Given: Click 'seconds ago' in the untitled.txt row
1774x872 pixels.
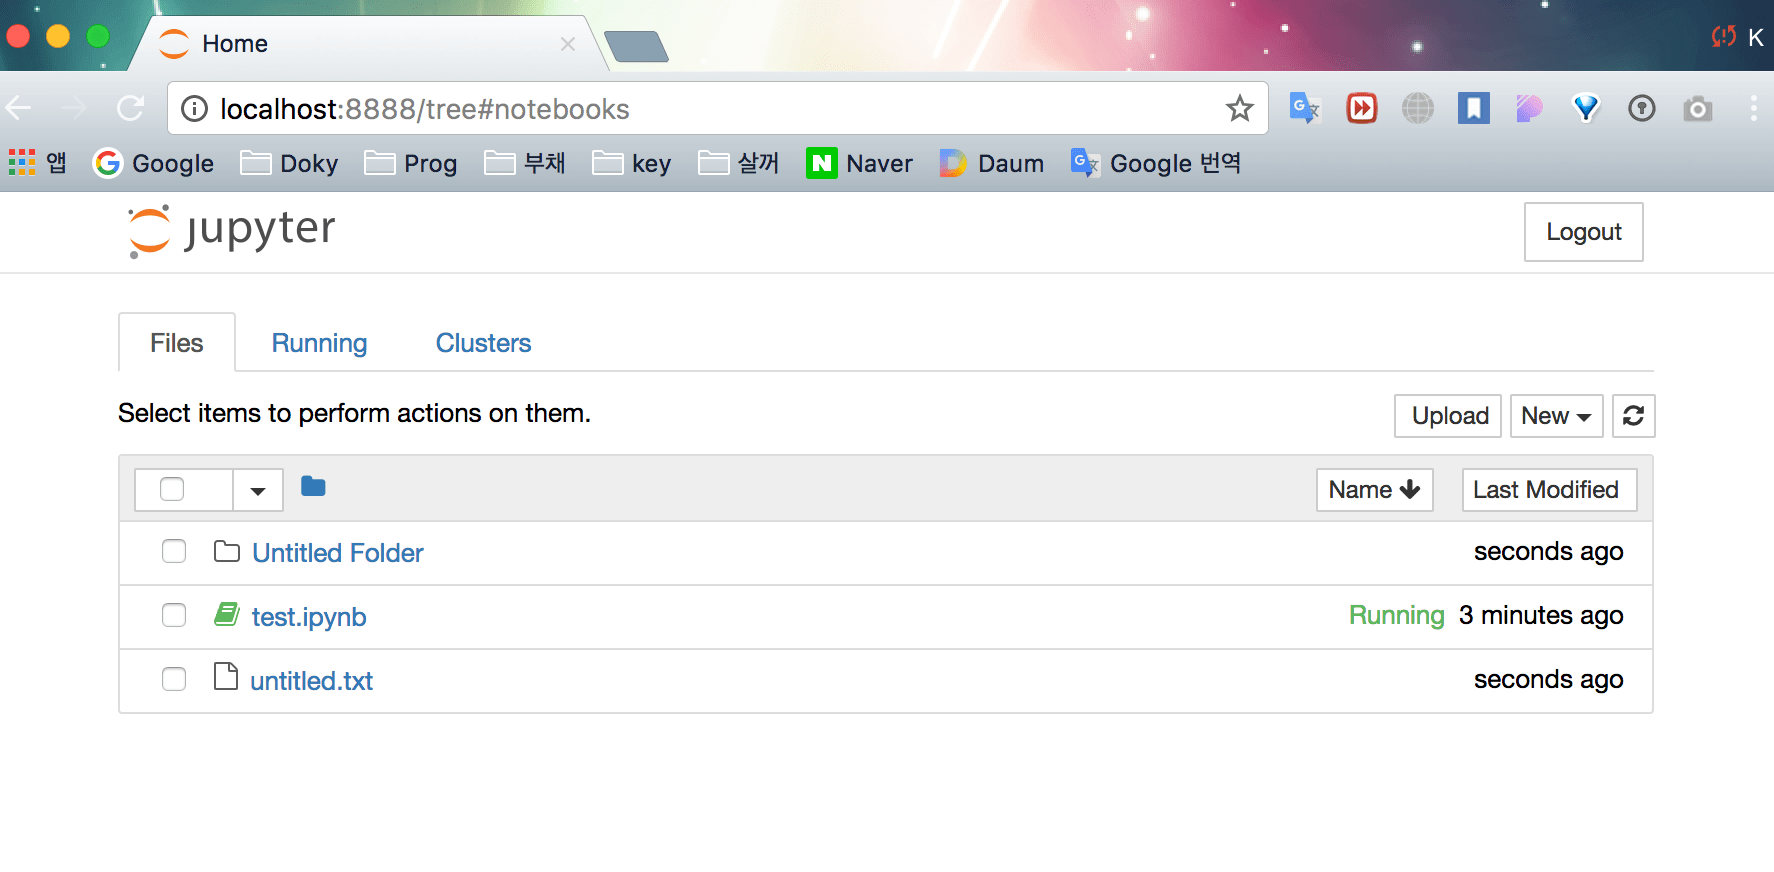Looking at the screenshot, I should click(1548, 679).
